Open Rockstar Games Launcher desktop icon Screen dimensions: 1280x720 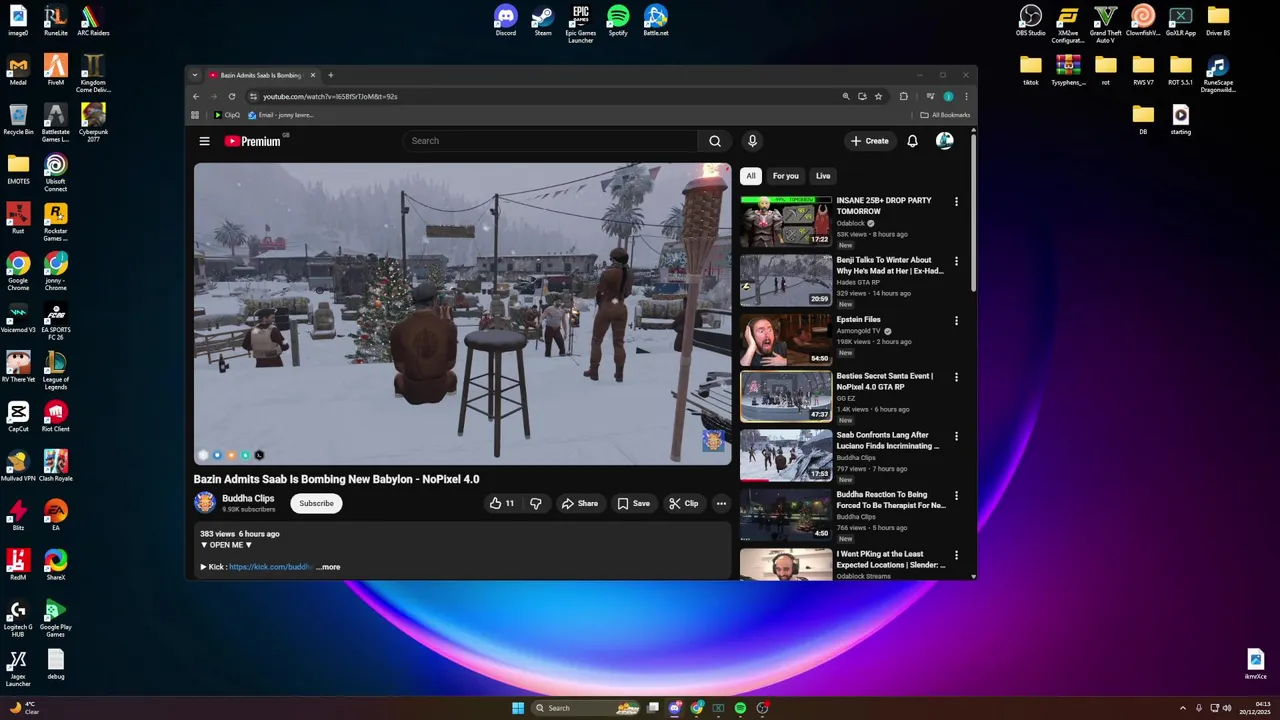pyautogui.click(x=56, y=222)
